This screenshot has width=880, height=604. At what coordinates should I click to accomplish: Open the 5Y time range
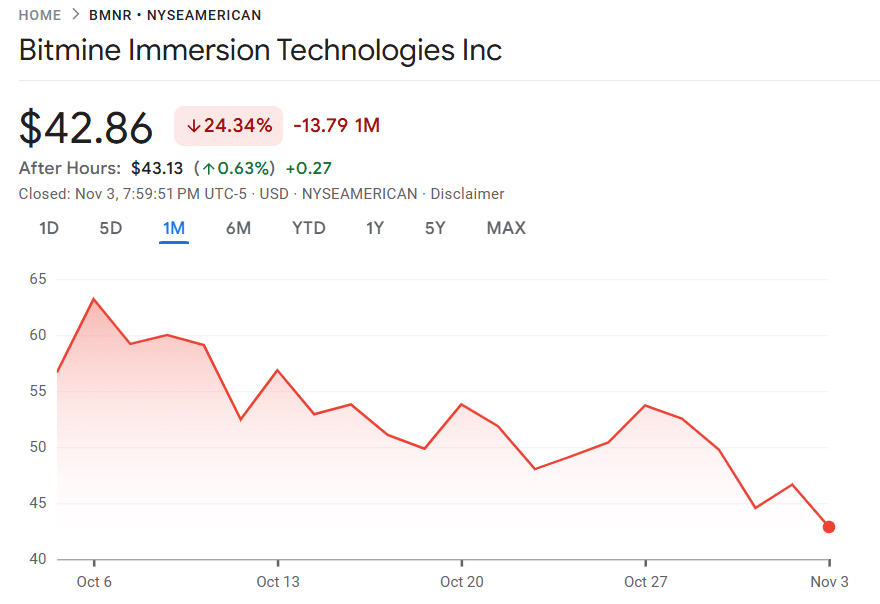tap(435, 228)
